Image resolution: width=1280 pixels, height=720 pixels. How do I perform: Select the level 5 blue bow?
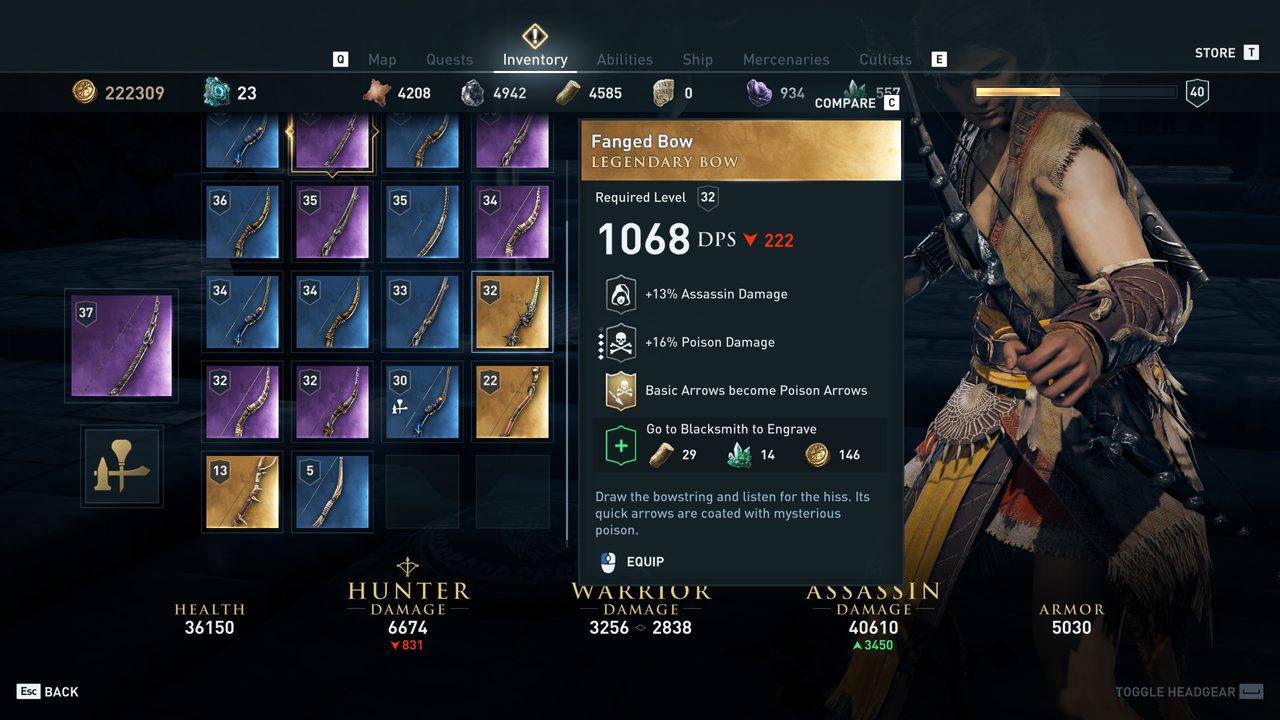pyautogui.click(x=332, y=492)
